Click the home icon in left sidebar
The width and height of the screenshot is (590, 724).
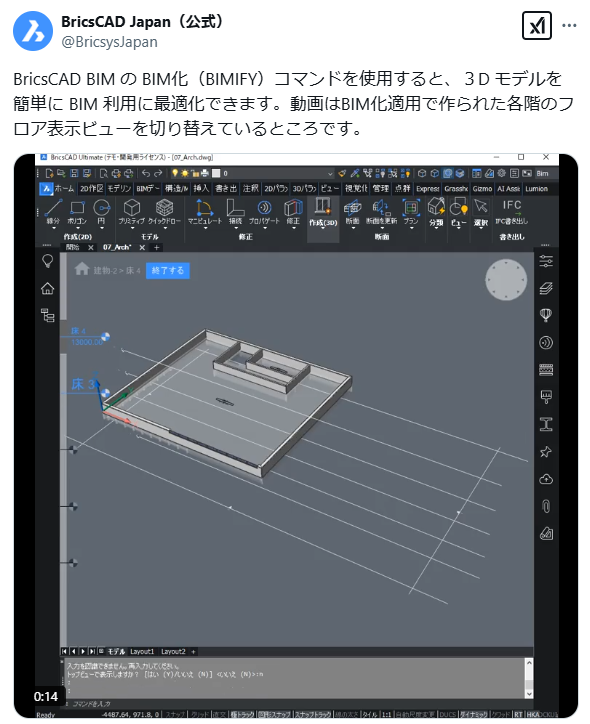click(48, 289)
